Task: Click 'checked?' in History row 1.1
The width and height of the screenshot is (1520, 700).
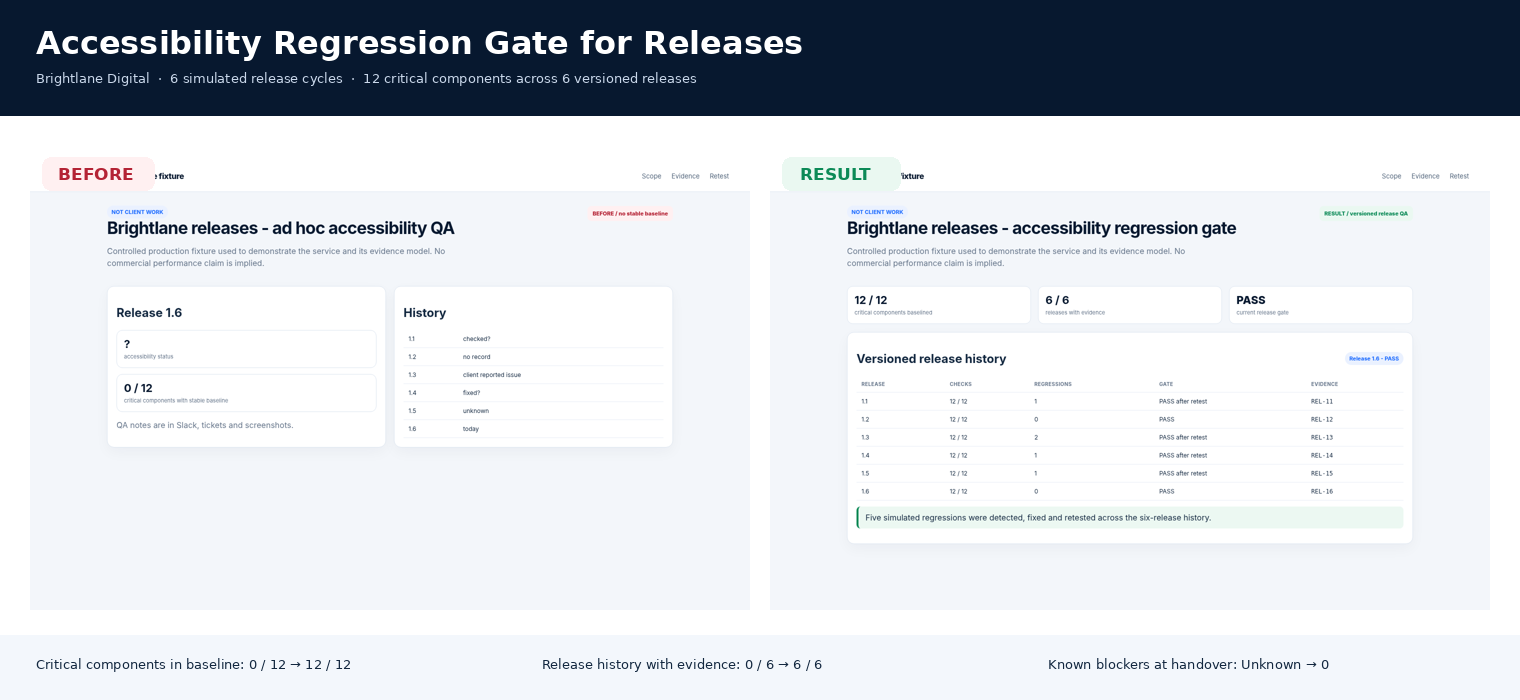Action: [x=476, y=339]
